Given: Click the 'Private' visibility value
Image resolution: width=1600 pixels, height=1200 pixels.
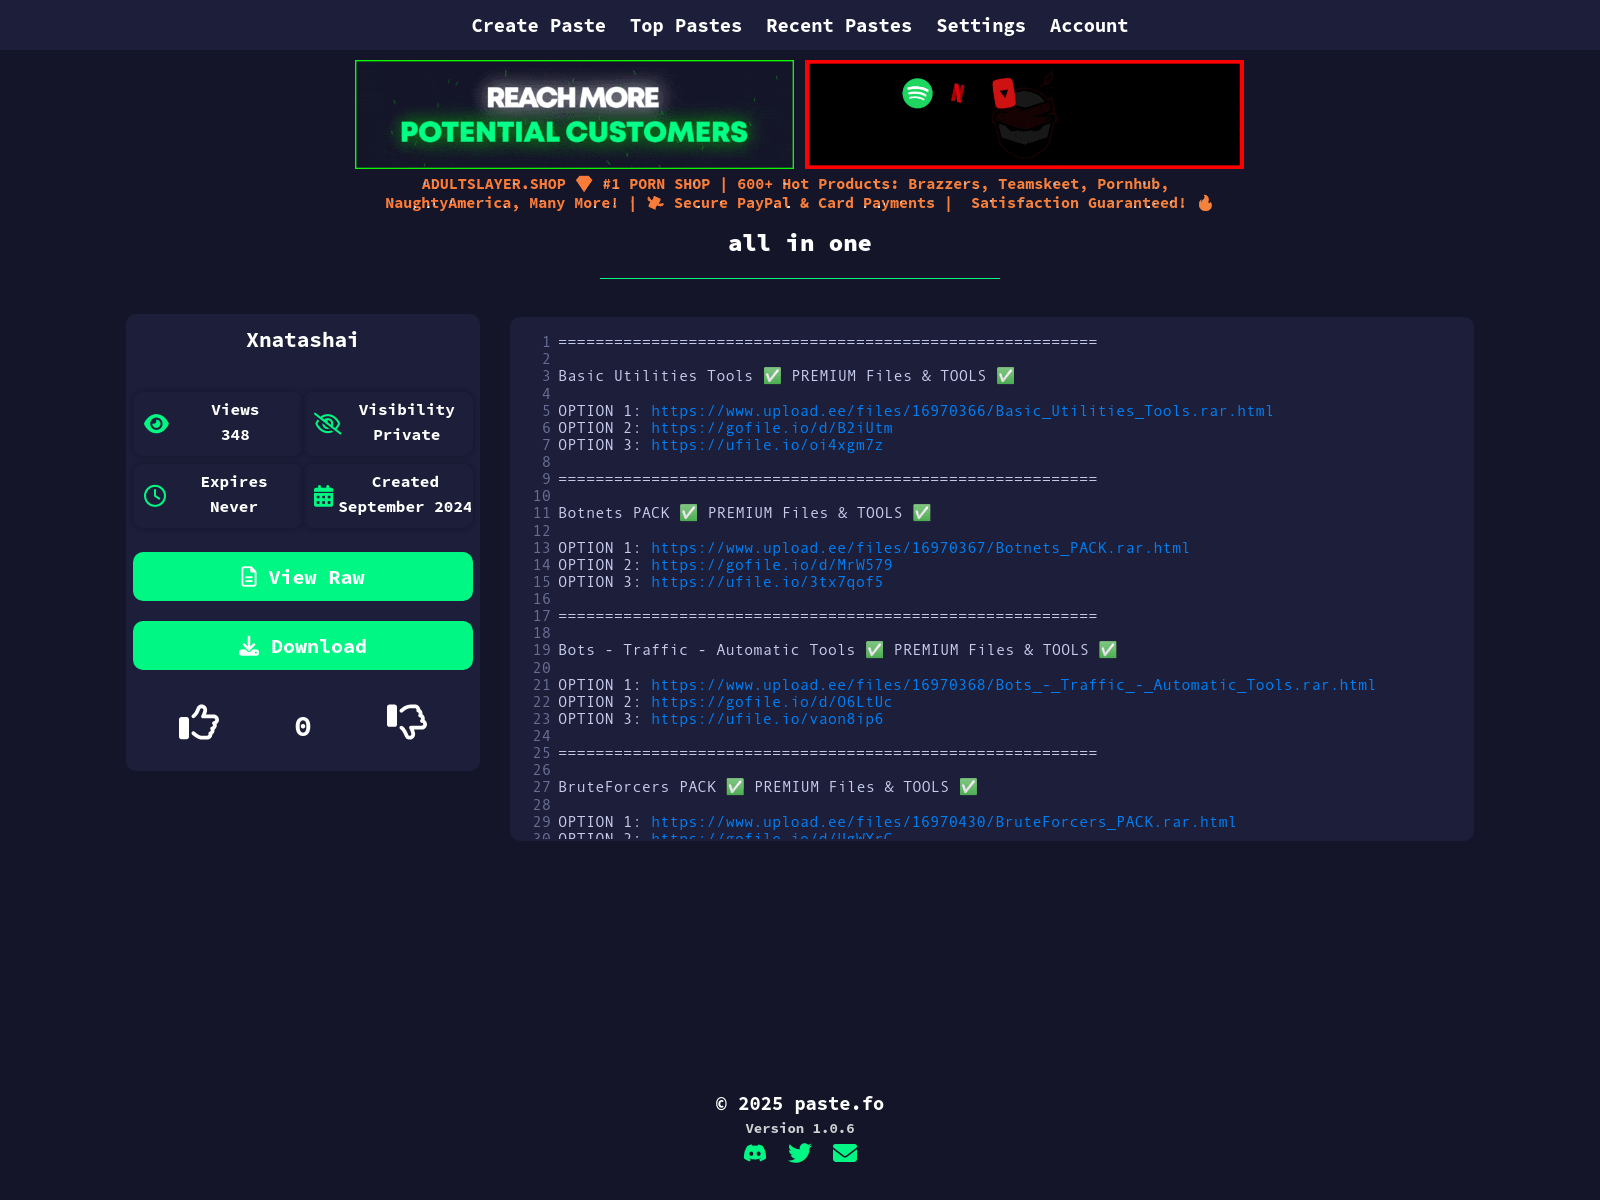Looking at the screenshot, I should point(407,435).
